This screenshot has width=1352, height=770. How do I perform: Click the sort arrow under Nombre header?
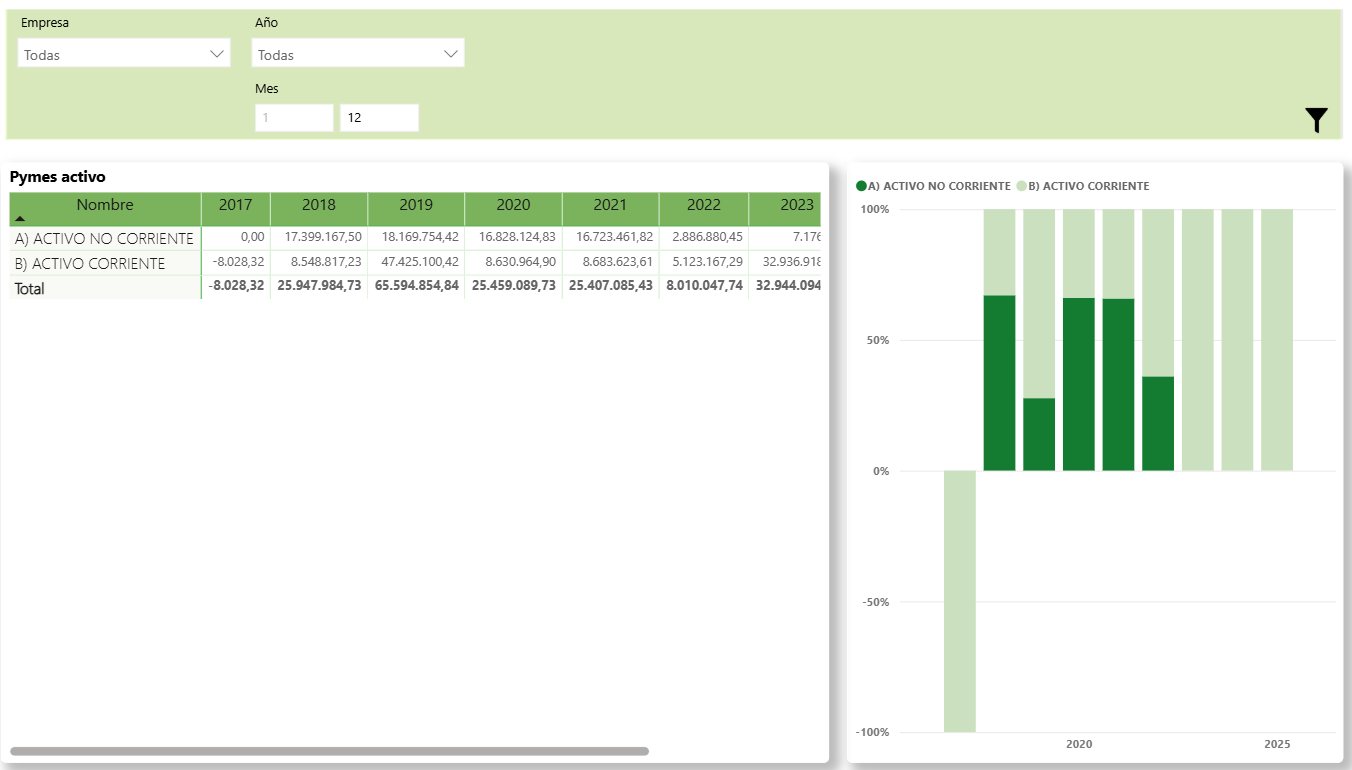[20, 218]
